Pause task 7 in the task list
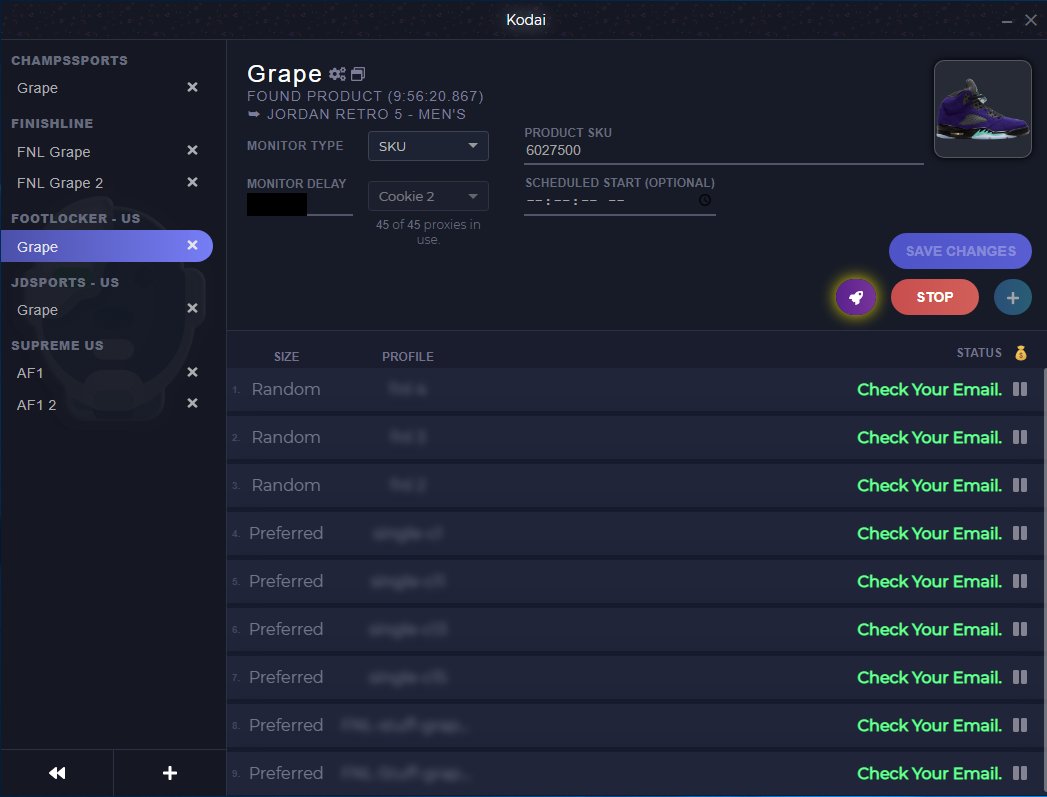Screen dimensions: 1047x797 coord(1020,677)
